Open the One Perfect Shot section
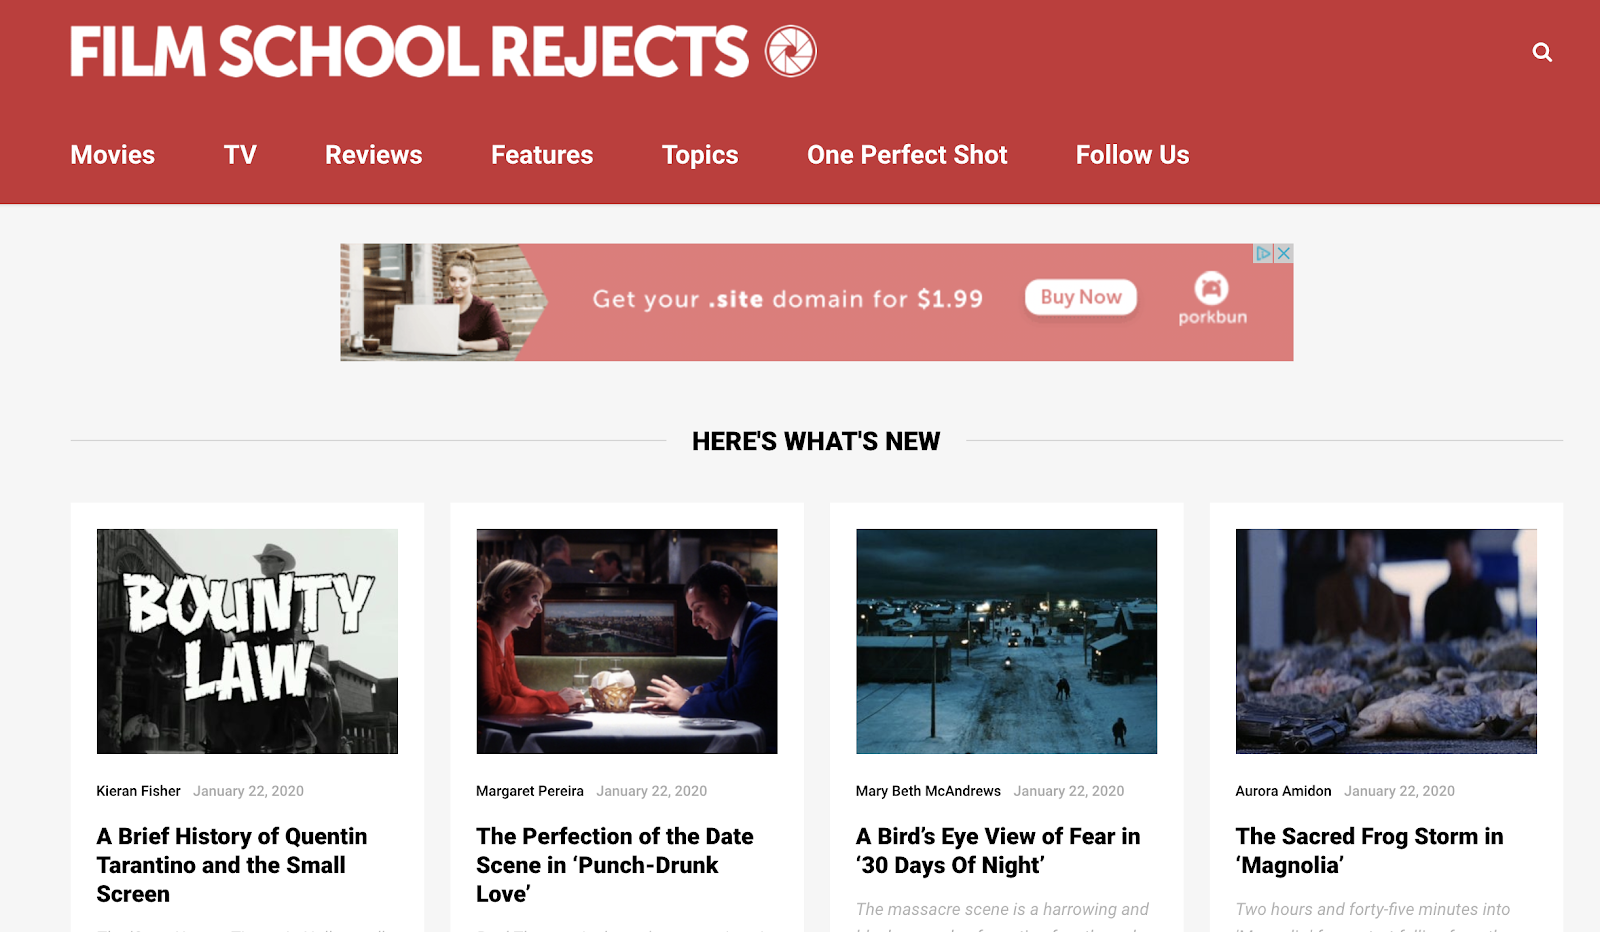Viewport: 1600px width, 932px height. click(906, 155)
